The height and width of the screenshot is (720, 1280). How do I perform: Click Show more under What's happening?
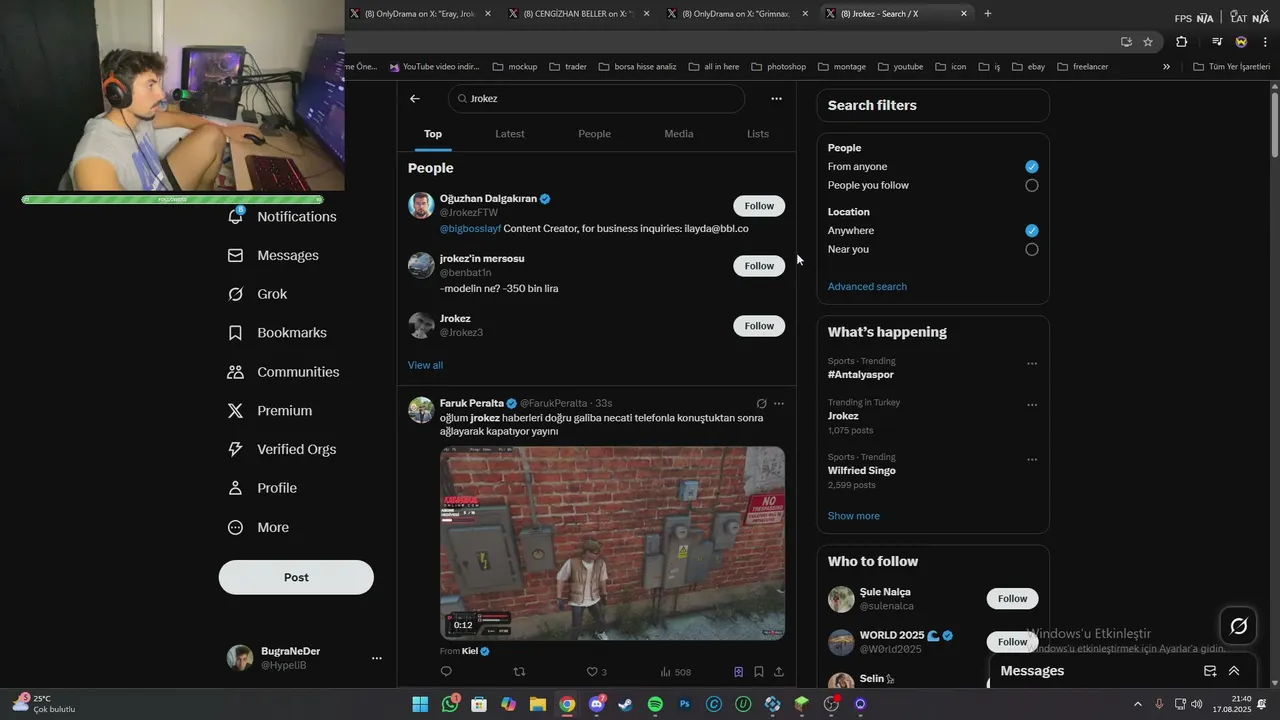tap(854, 516)
